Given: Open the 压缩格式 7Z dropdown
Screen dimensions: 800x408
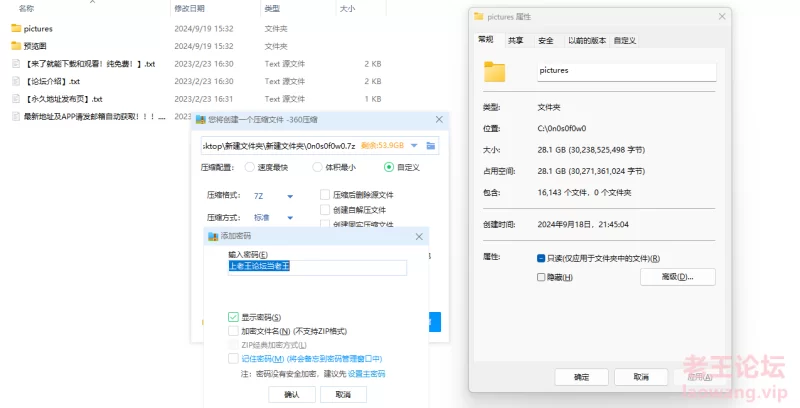Looking at the screenshot, I should 290,196.
